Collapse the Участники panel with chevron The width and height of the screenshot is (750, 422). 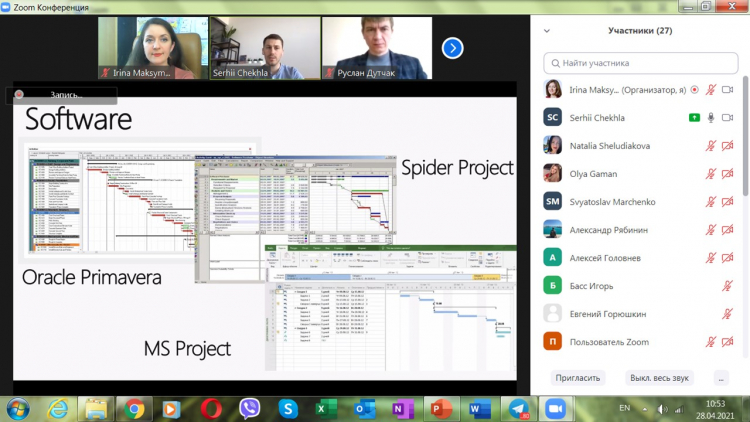tap(547, 31)
